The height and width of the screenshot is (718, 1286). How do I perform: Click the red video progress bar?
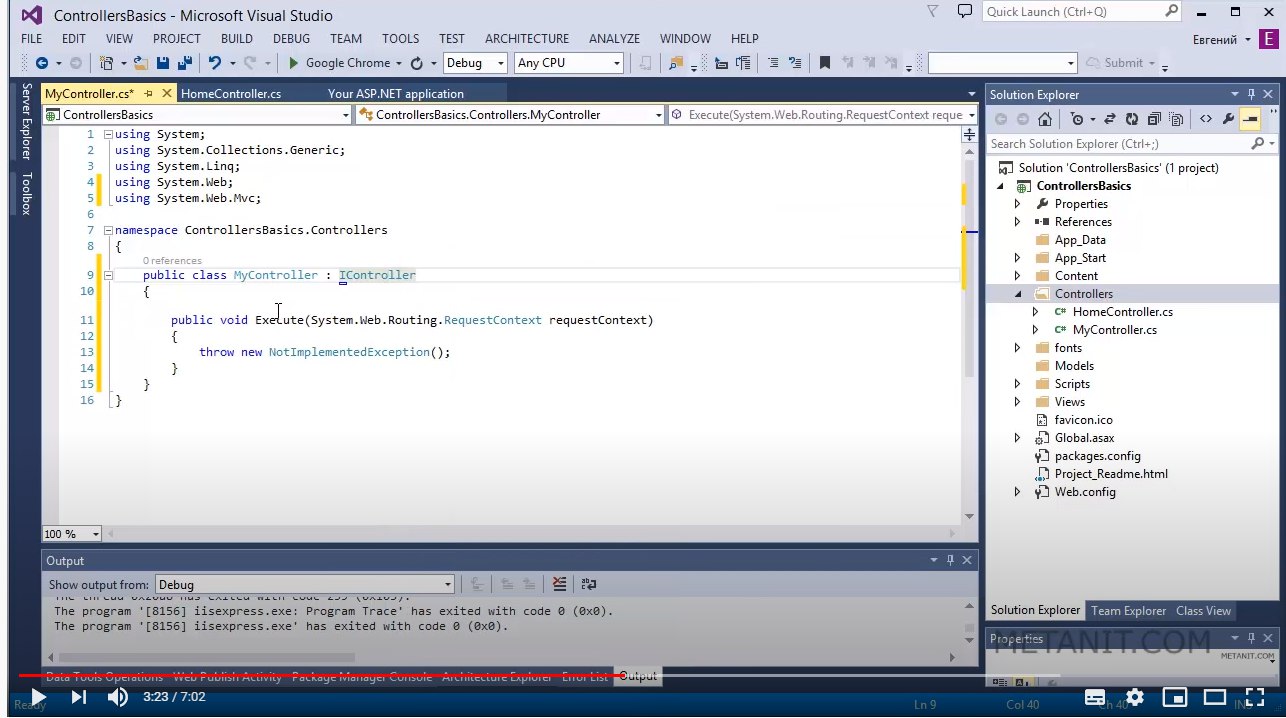click(x=320, y=675)
